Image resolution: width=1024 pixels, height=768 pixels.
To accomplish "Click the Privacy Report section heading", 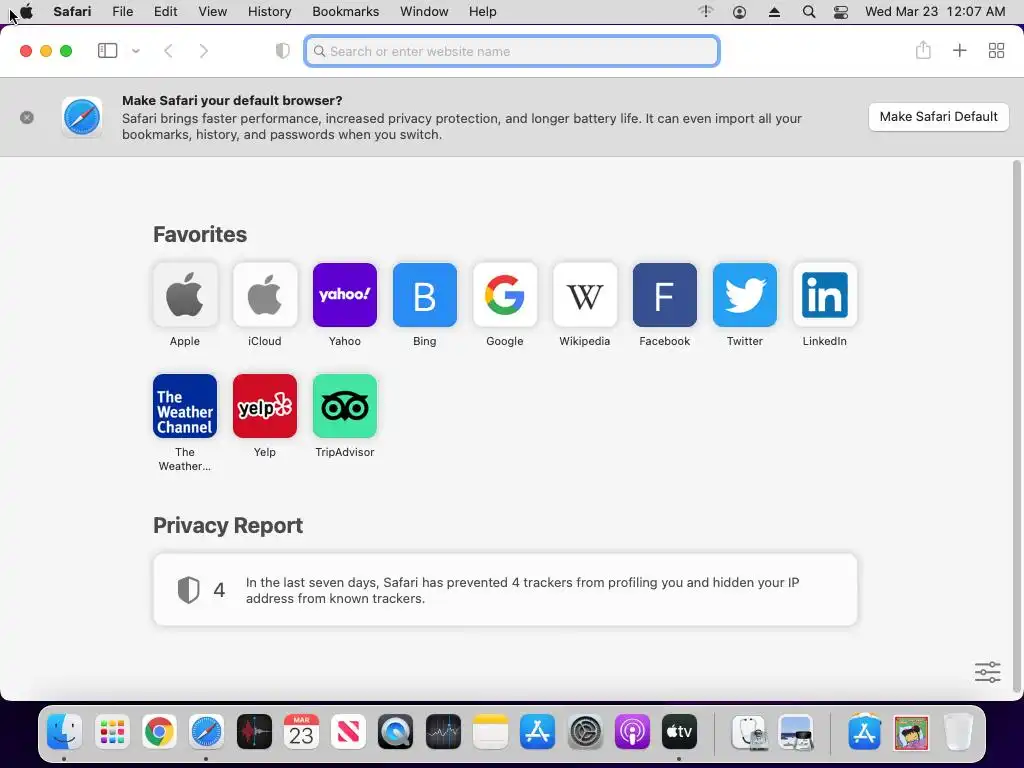I will tap(228, 525).
